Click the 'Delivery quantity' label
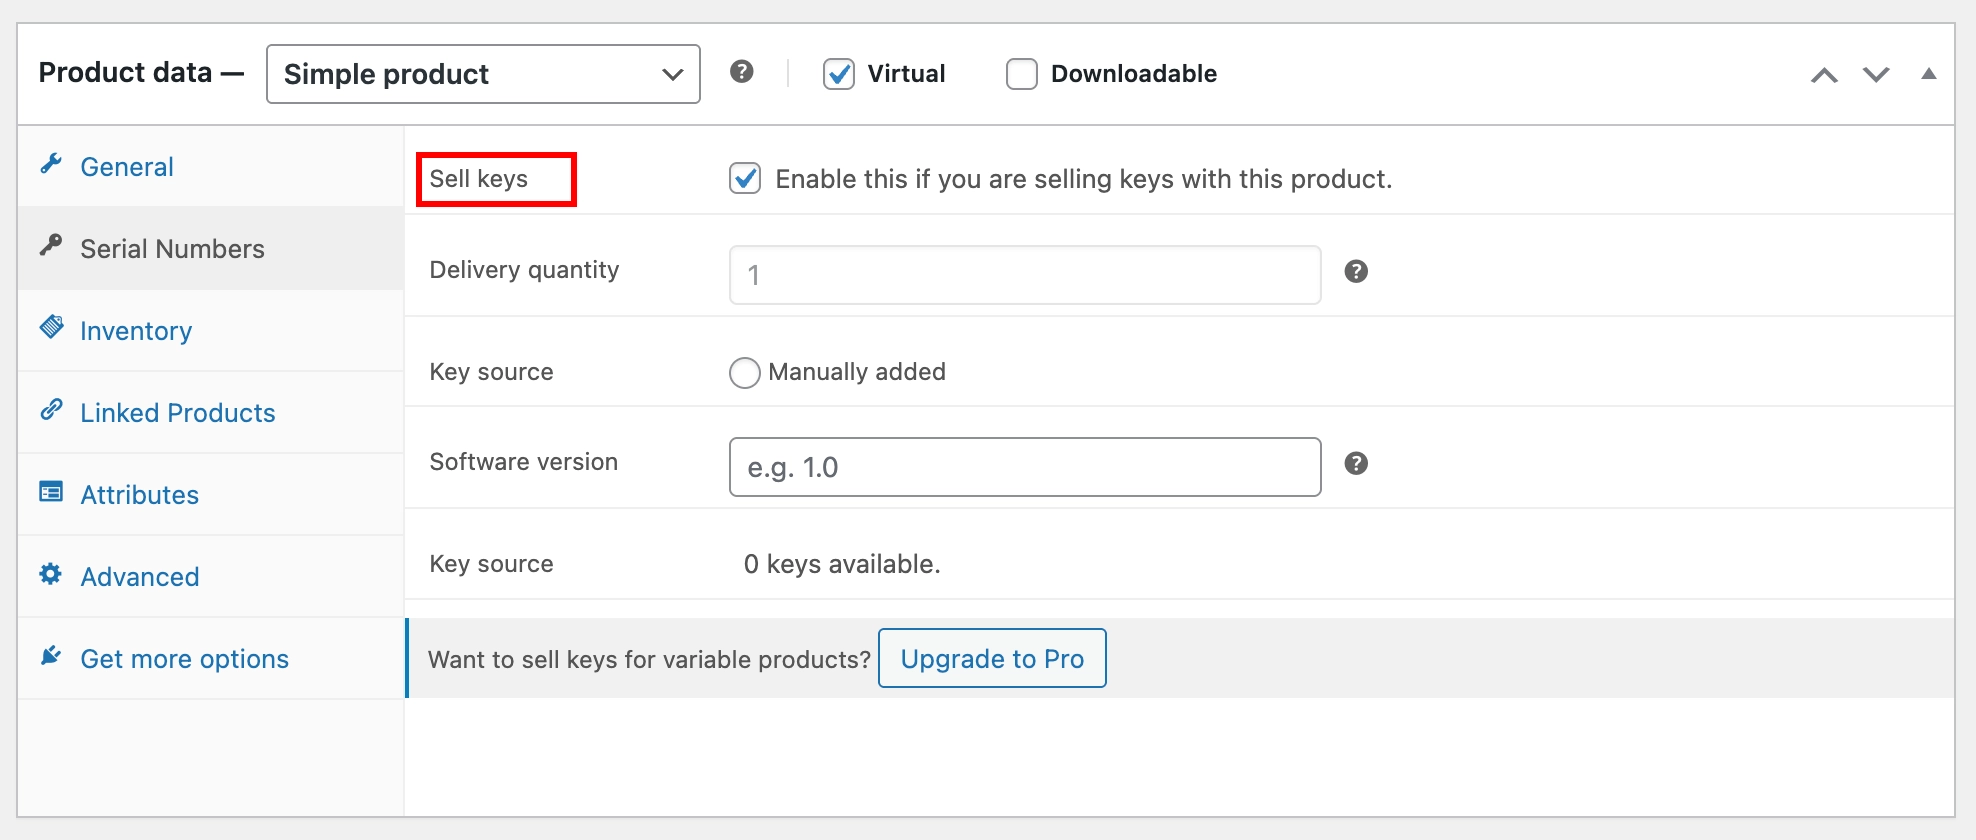This screenshot has height=840, width=1976. 524,270
